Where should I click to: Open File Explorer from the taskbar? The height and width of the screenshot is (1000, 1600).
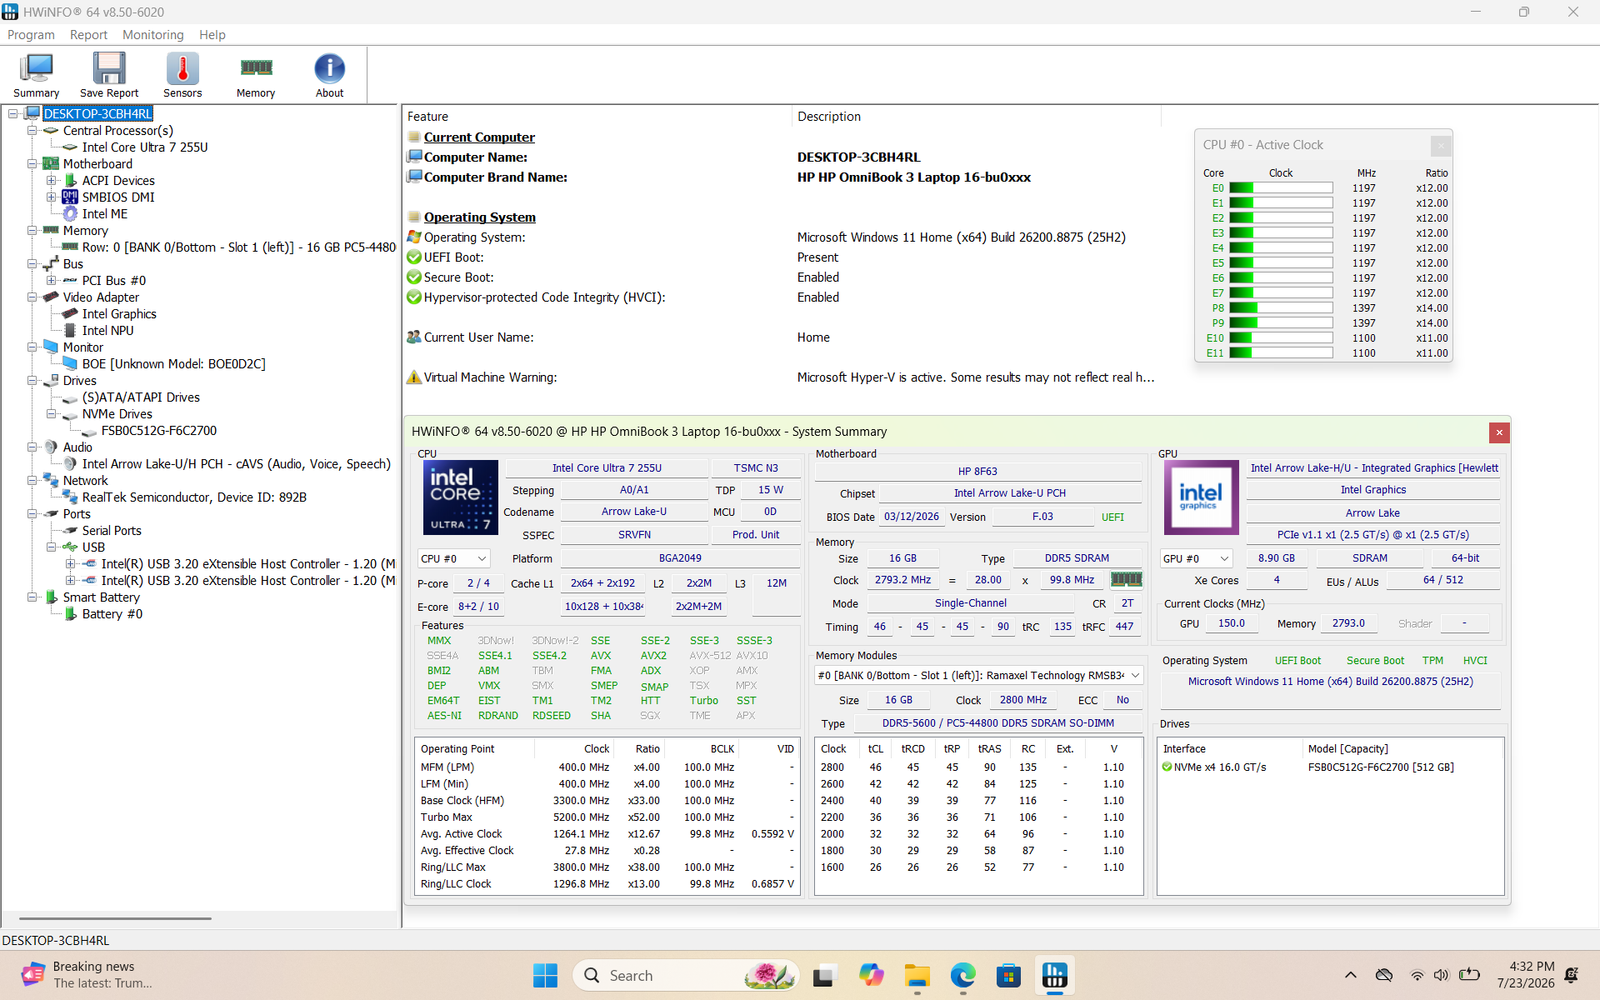coord(917,975)
